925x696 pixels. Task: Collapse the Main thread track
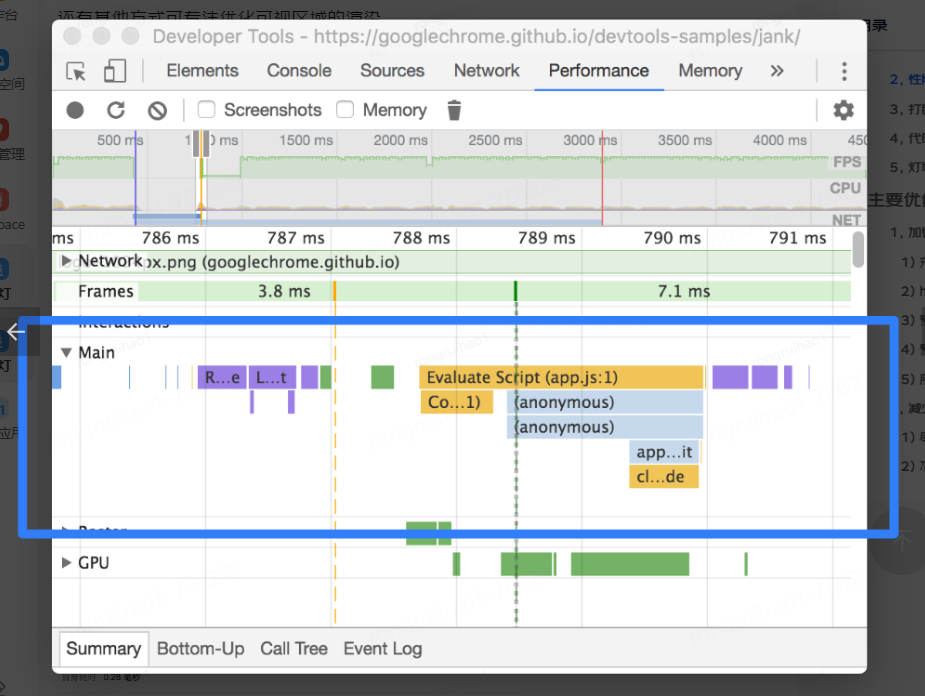[67, 353]
